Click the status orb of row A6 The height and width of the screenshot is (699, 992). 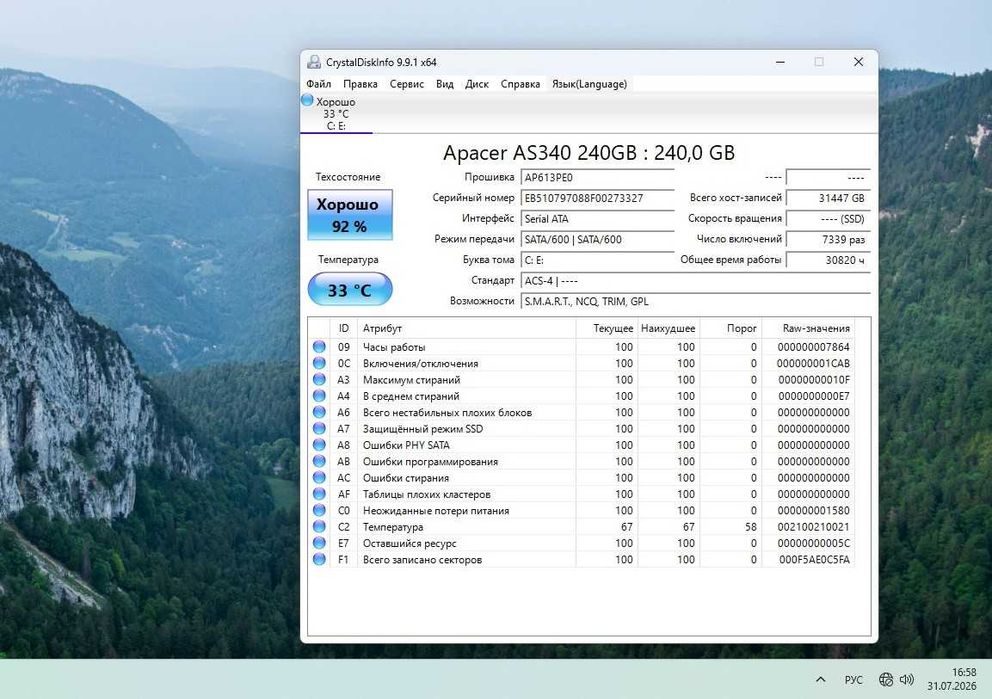pos(319,412)
